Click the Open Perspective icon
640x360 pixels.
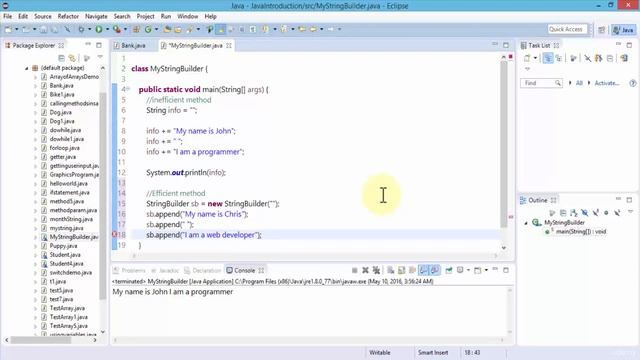pyautogui.click(x=602, y=30)
